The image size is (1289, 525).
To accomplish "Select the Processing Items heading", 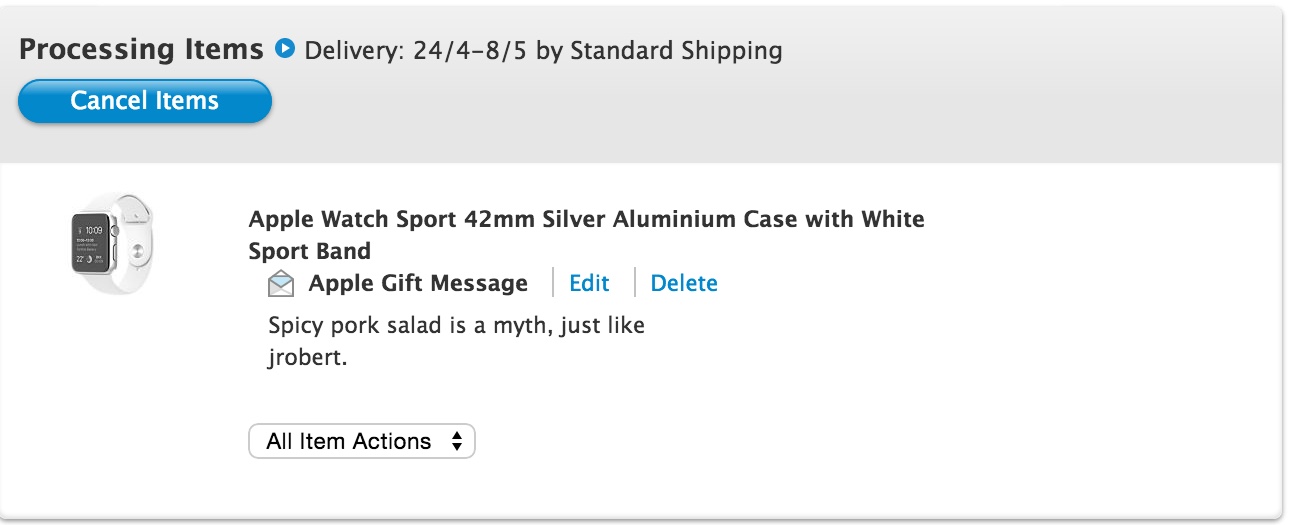I will (x=141, y=49).
